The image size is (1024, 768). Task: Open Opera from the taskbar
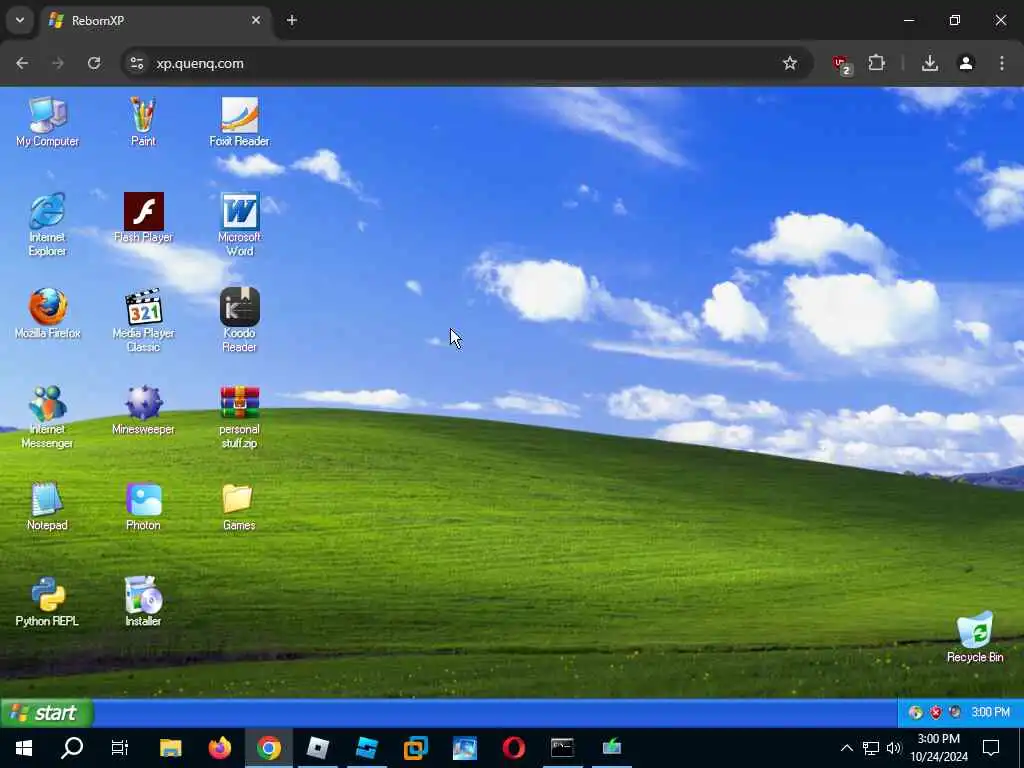tap(513, 748)
